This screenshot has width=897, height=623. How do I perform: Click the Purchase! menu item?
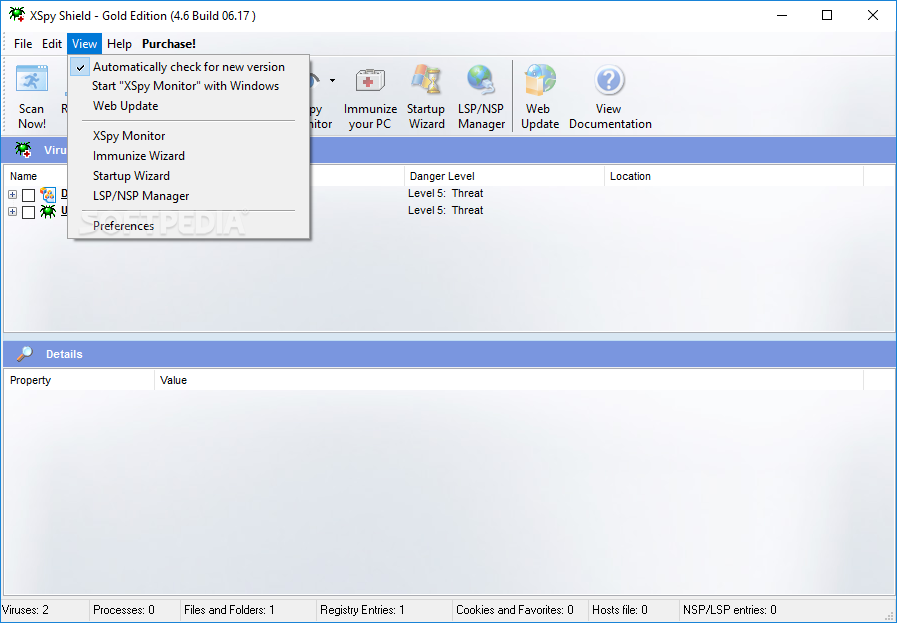[x=169, y=43]
